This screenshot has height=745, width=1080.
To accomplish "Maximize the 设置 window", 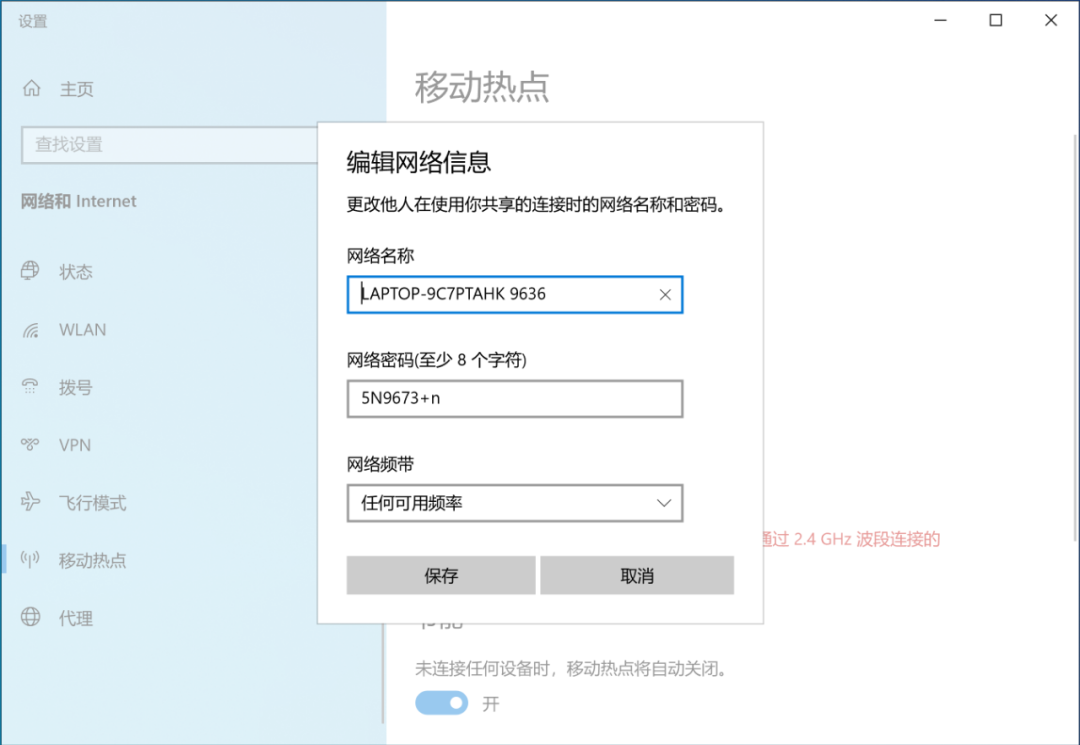I will coord(995,21).
